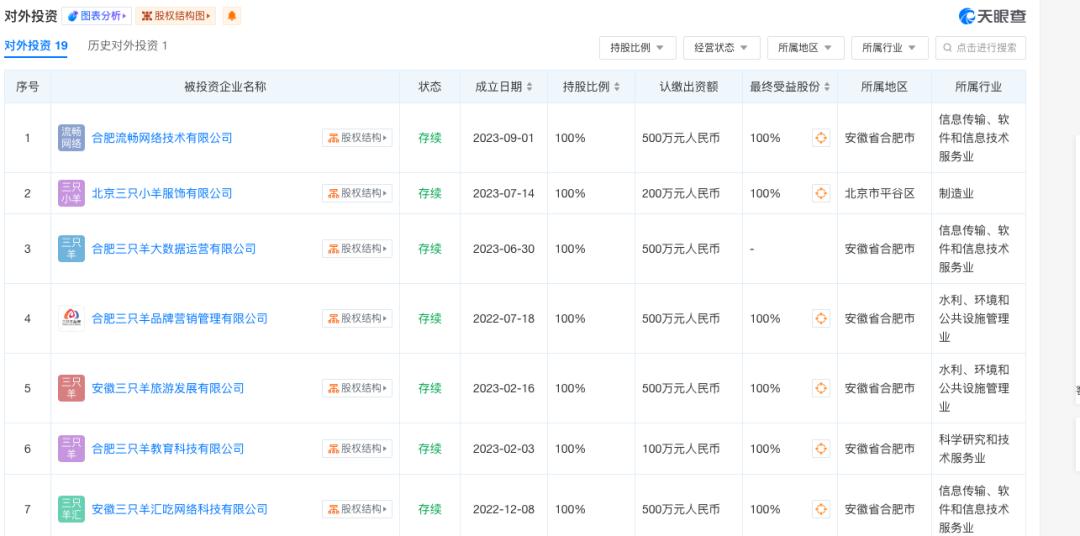Click the green 三只羊汇 company logo
This screenshot has height=536, width=1080.
coord(72,509)
